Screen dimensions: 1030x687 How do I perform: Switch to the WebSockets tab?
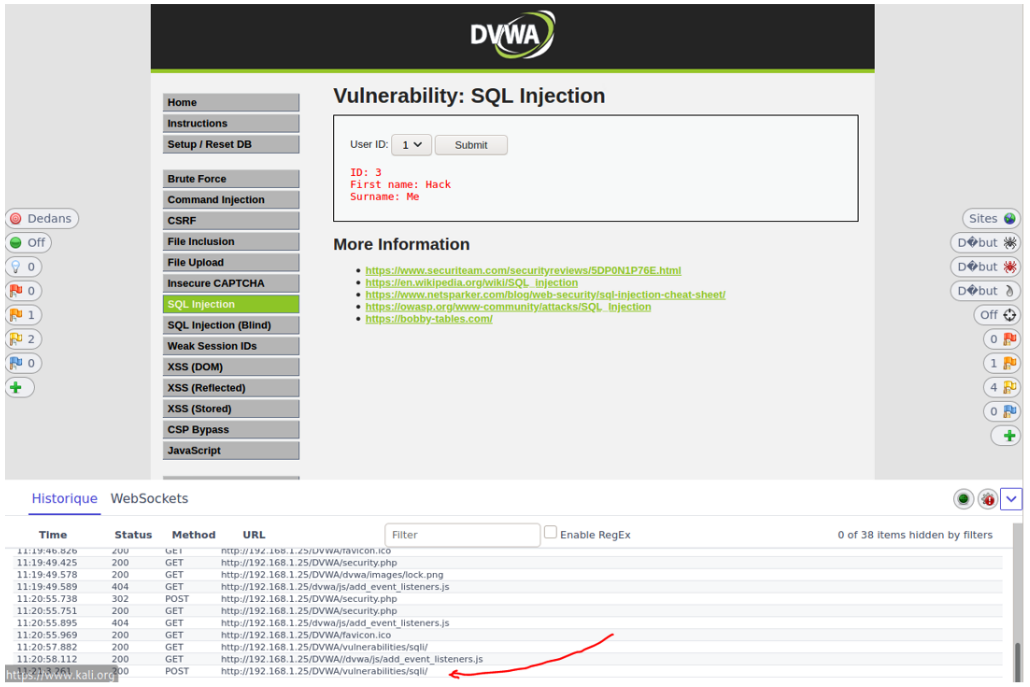149,498
